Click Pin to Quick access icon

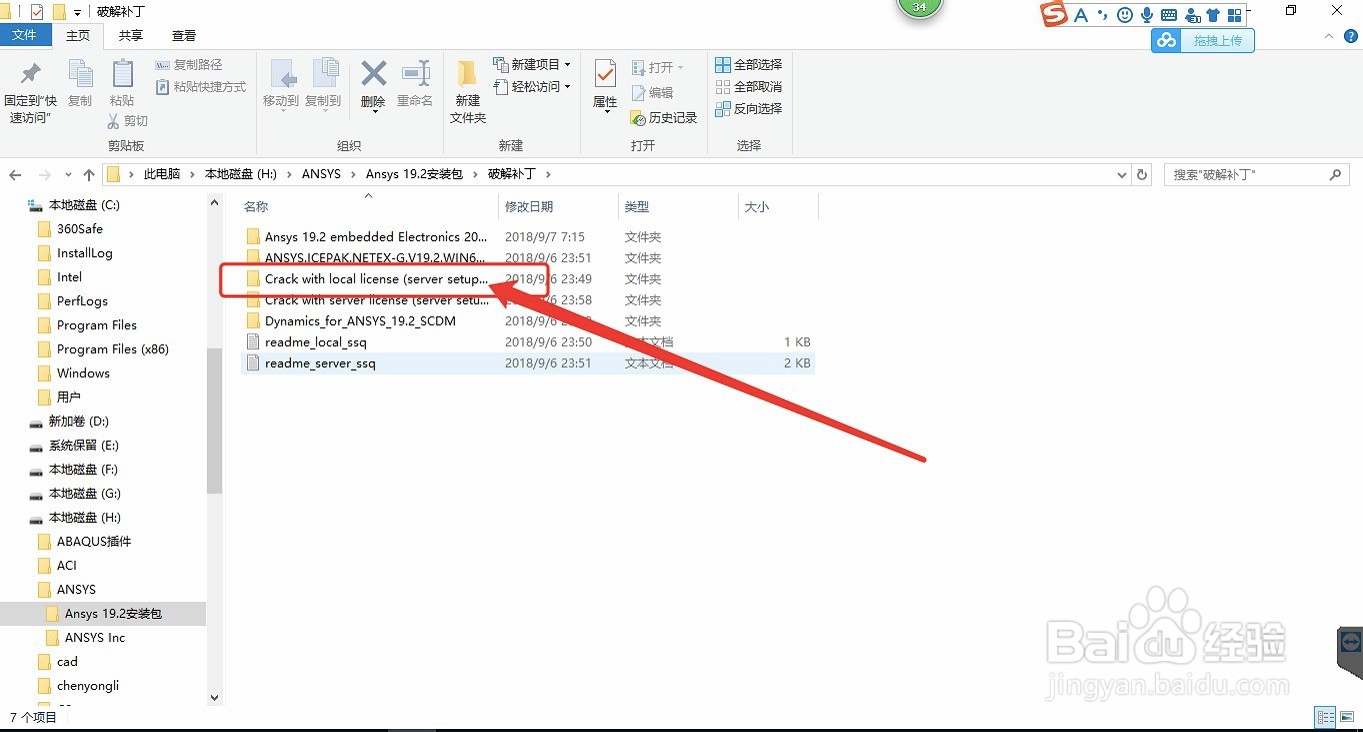click(x=30, y=74)
